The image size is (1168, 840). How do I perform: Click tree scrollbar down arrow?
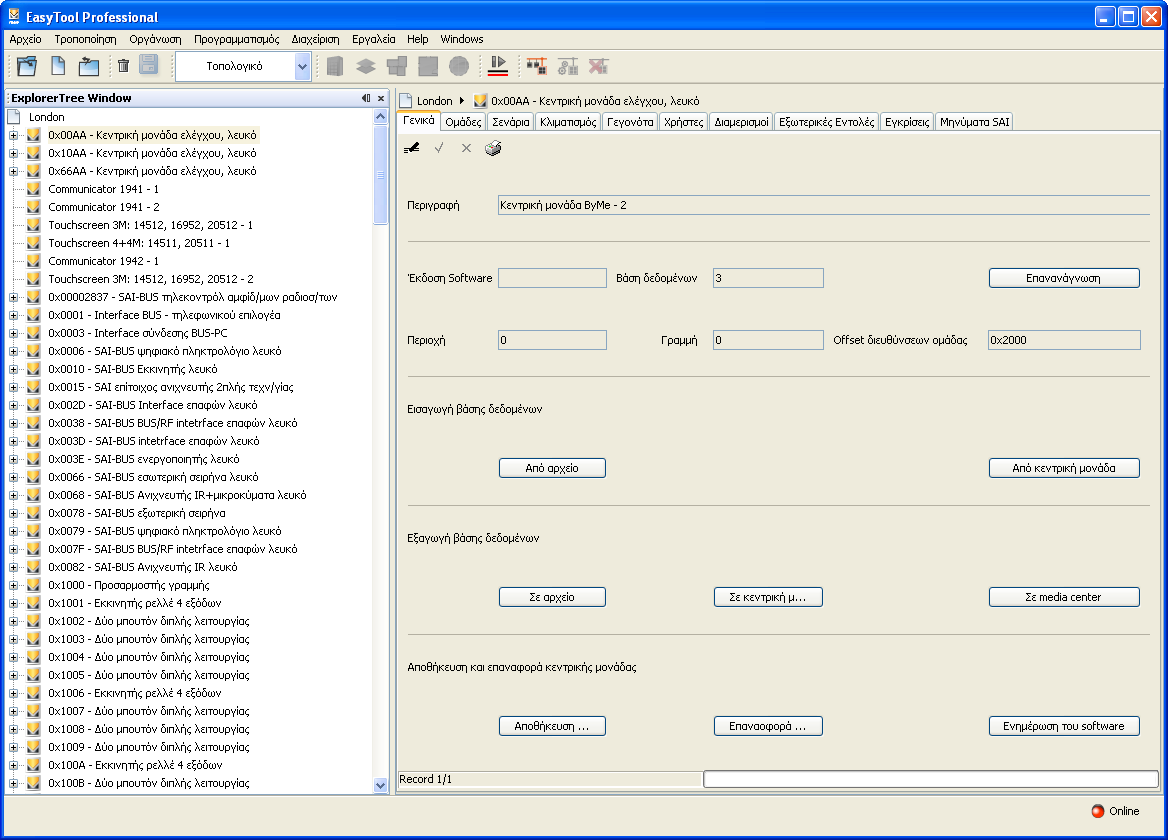pyautogui.click(x=381, y=785)
